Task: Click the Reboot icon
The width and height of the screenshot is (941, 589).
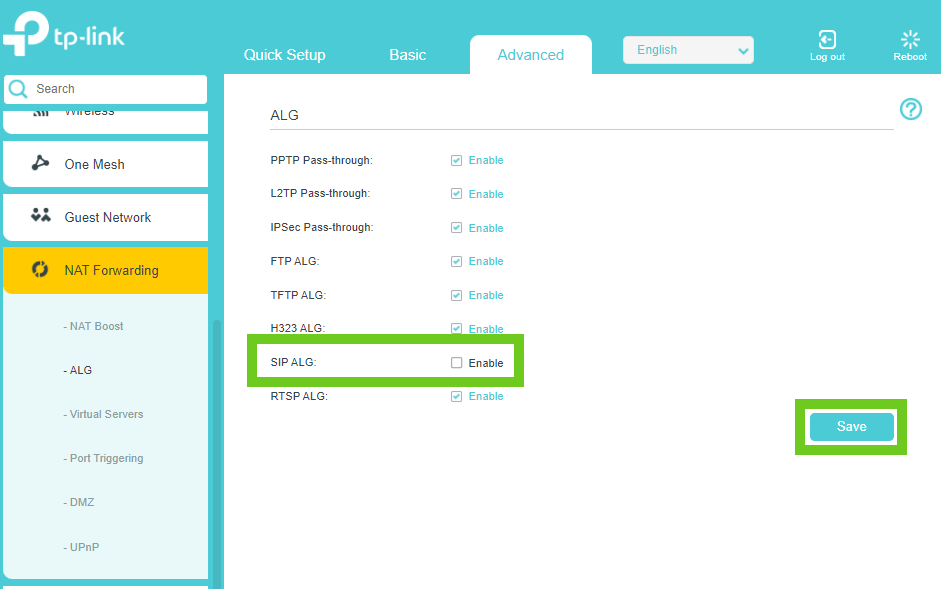Action: [910, 39]
